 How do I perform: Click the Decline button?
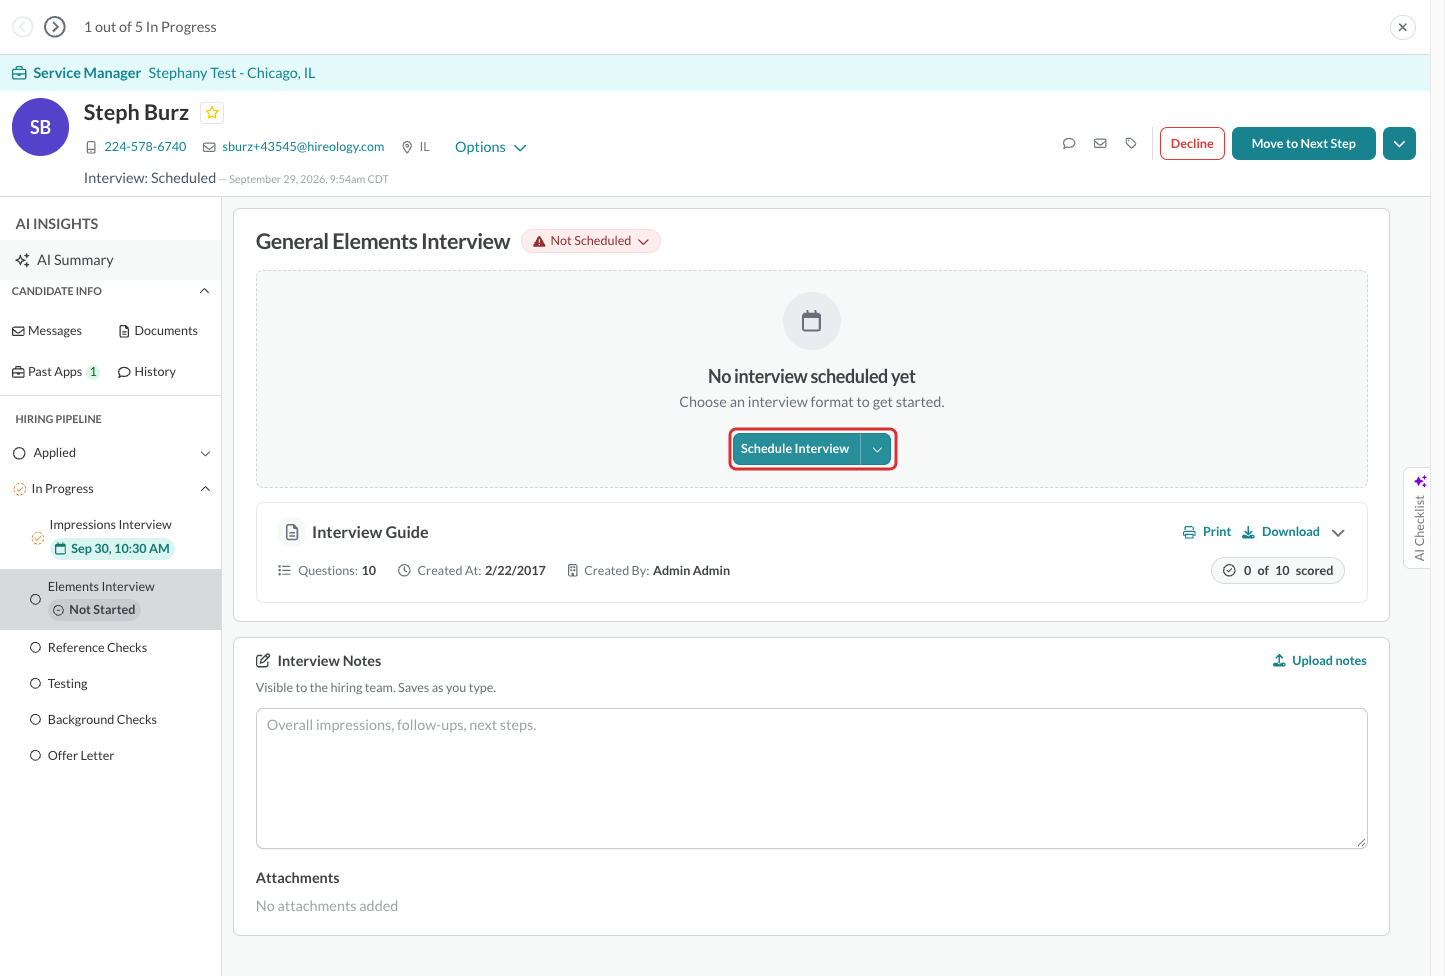coord(1192,144)
